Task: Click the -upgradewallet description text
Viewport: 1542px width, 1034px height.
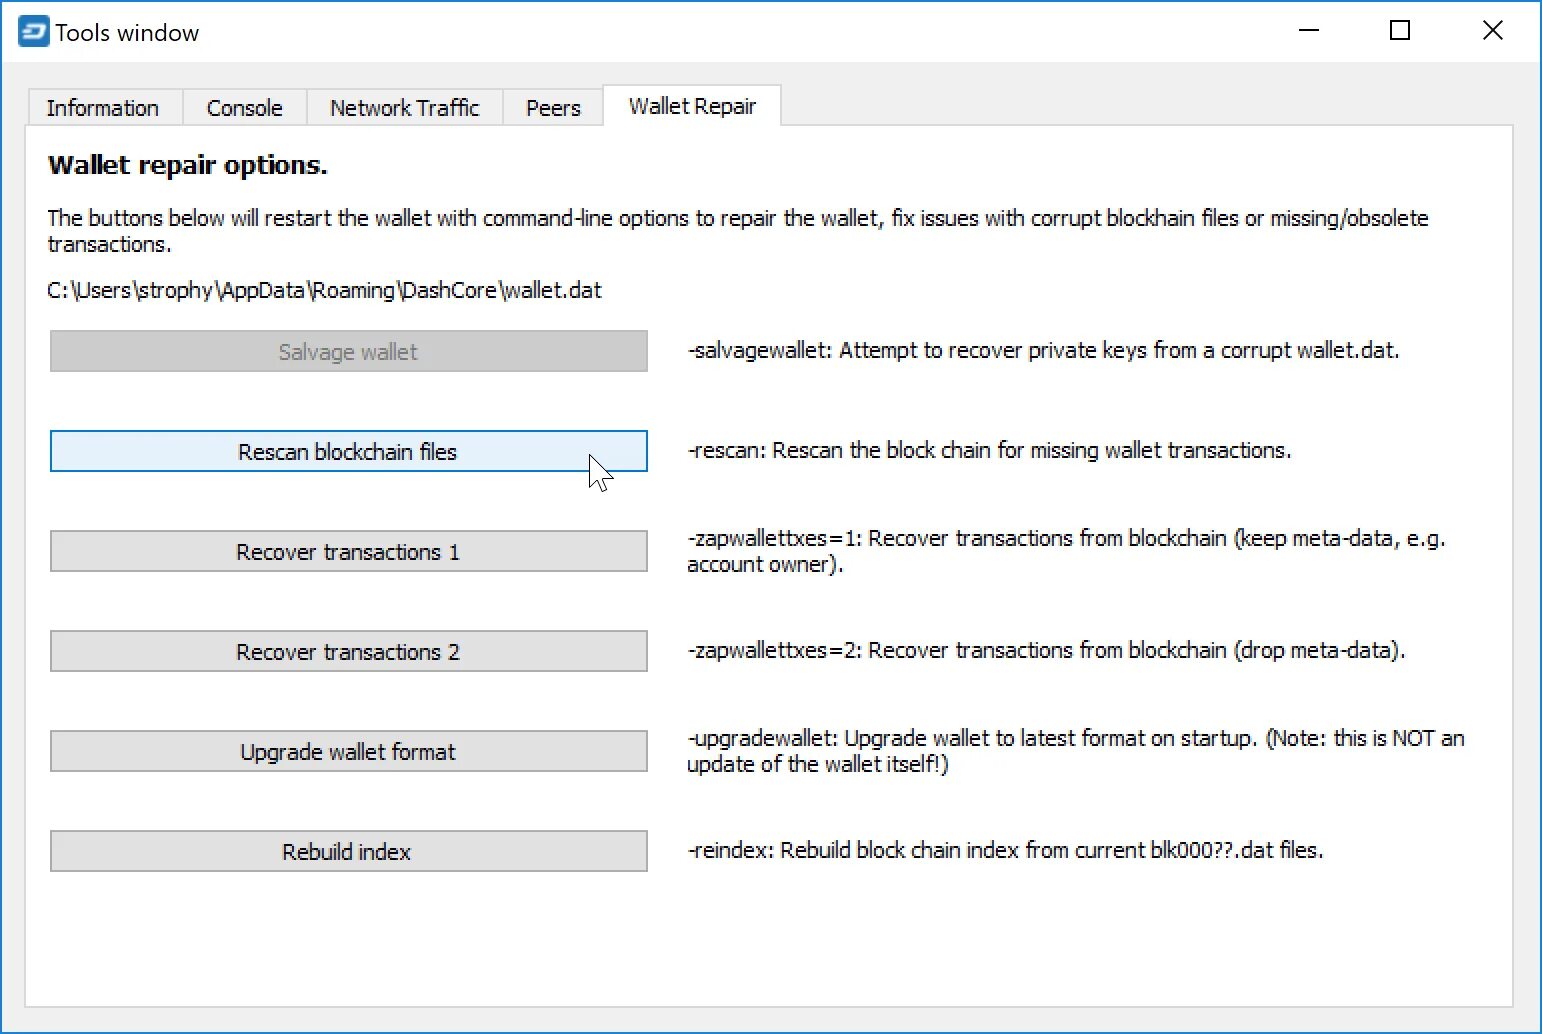Action: tap(1076, 751)
